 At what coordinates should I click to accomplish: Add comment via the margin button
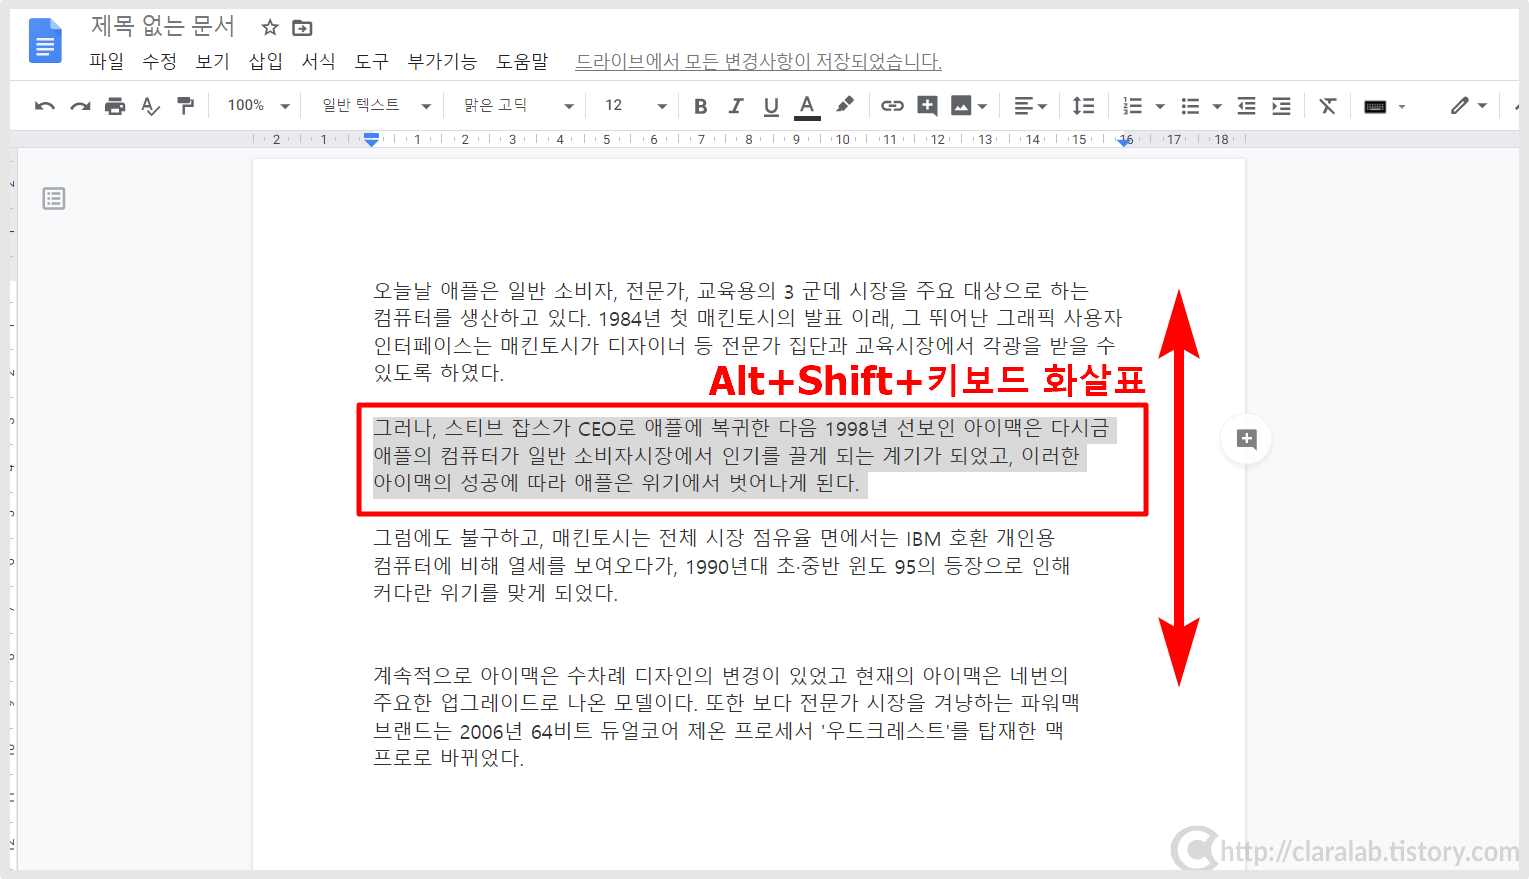tap(1246, 439)
